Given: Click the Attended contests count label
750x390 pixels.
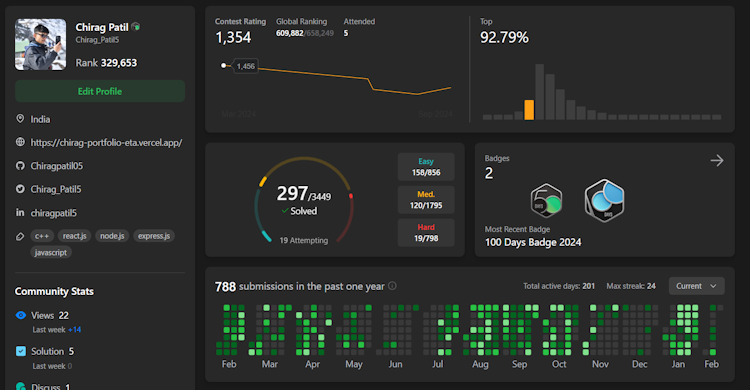Looking at the screenshot, I should pyautogui.click(x=359, y=22).
